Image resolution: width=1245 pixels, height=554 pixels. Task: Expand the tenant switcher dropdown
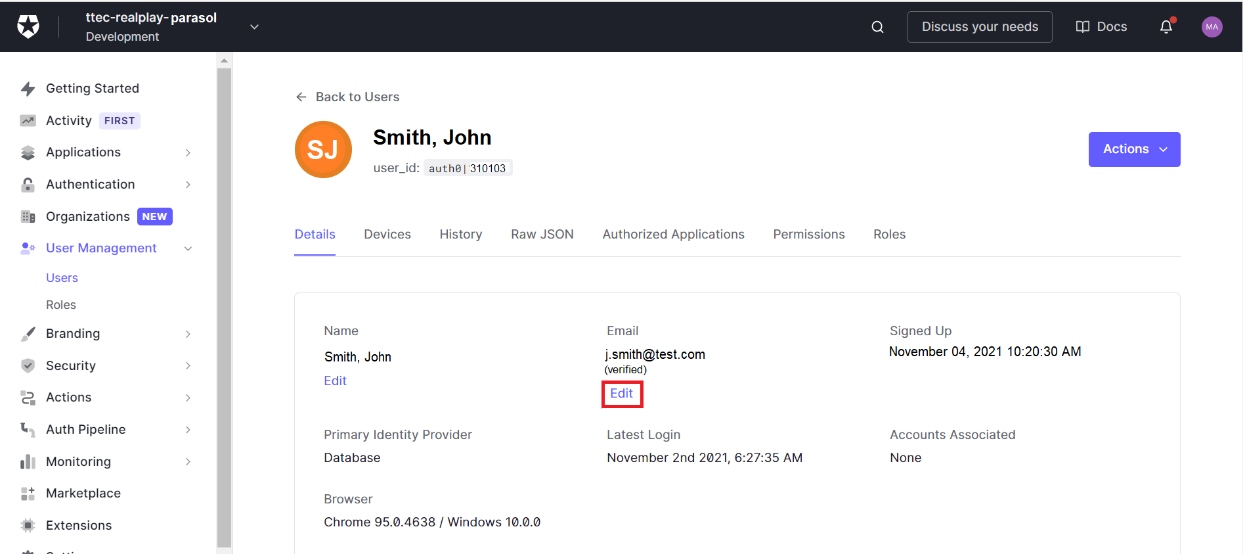[x=254, y=27]
